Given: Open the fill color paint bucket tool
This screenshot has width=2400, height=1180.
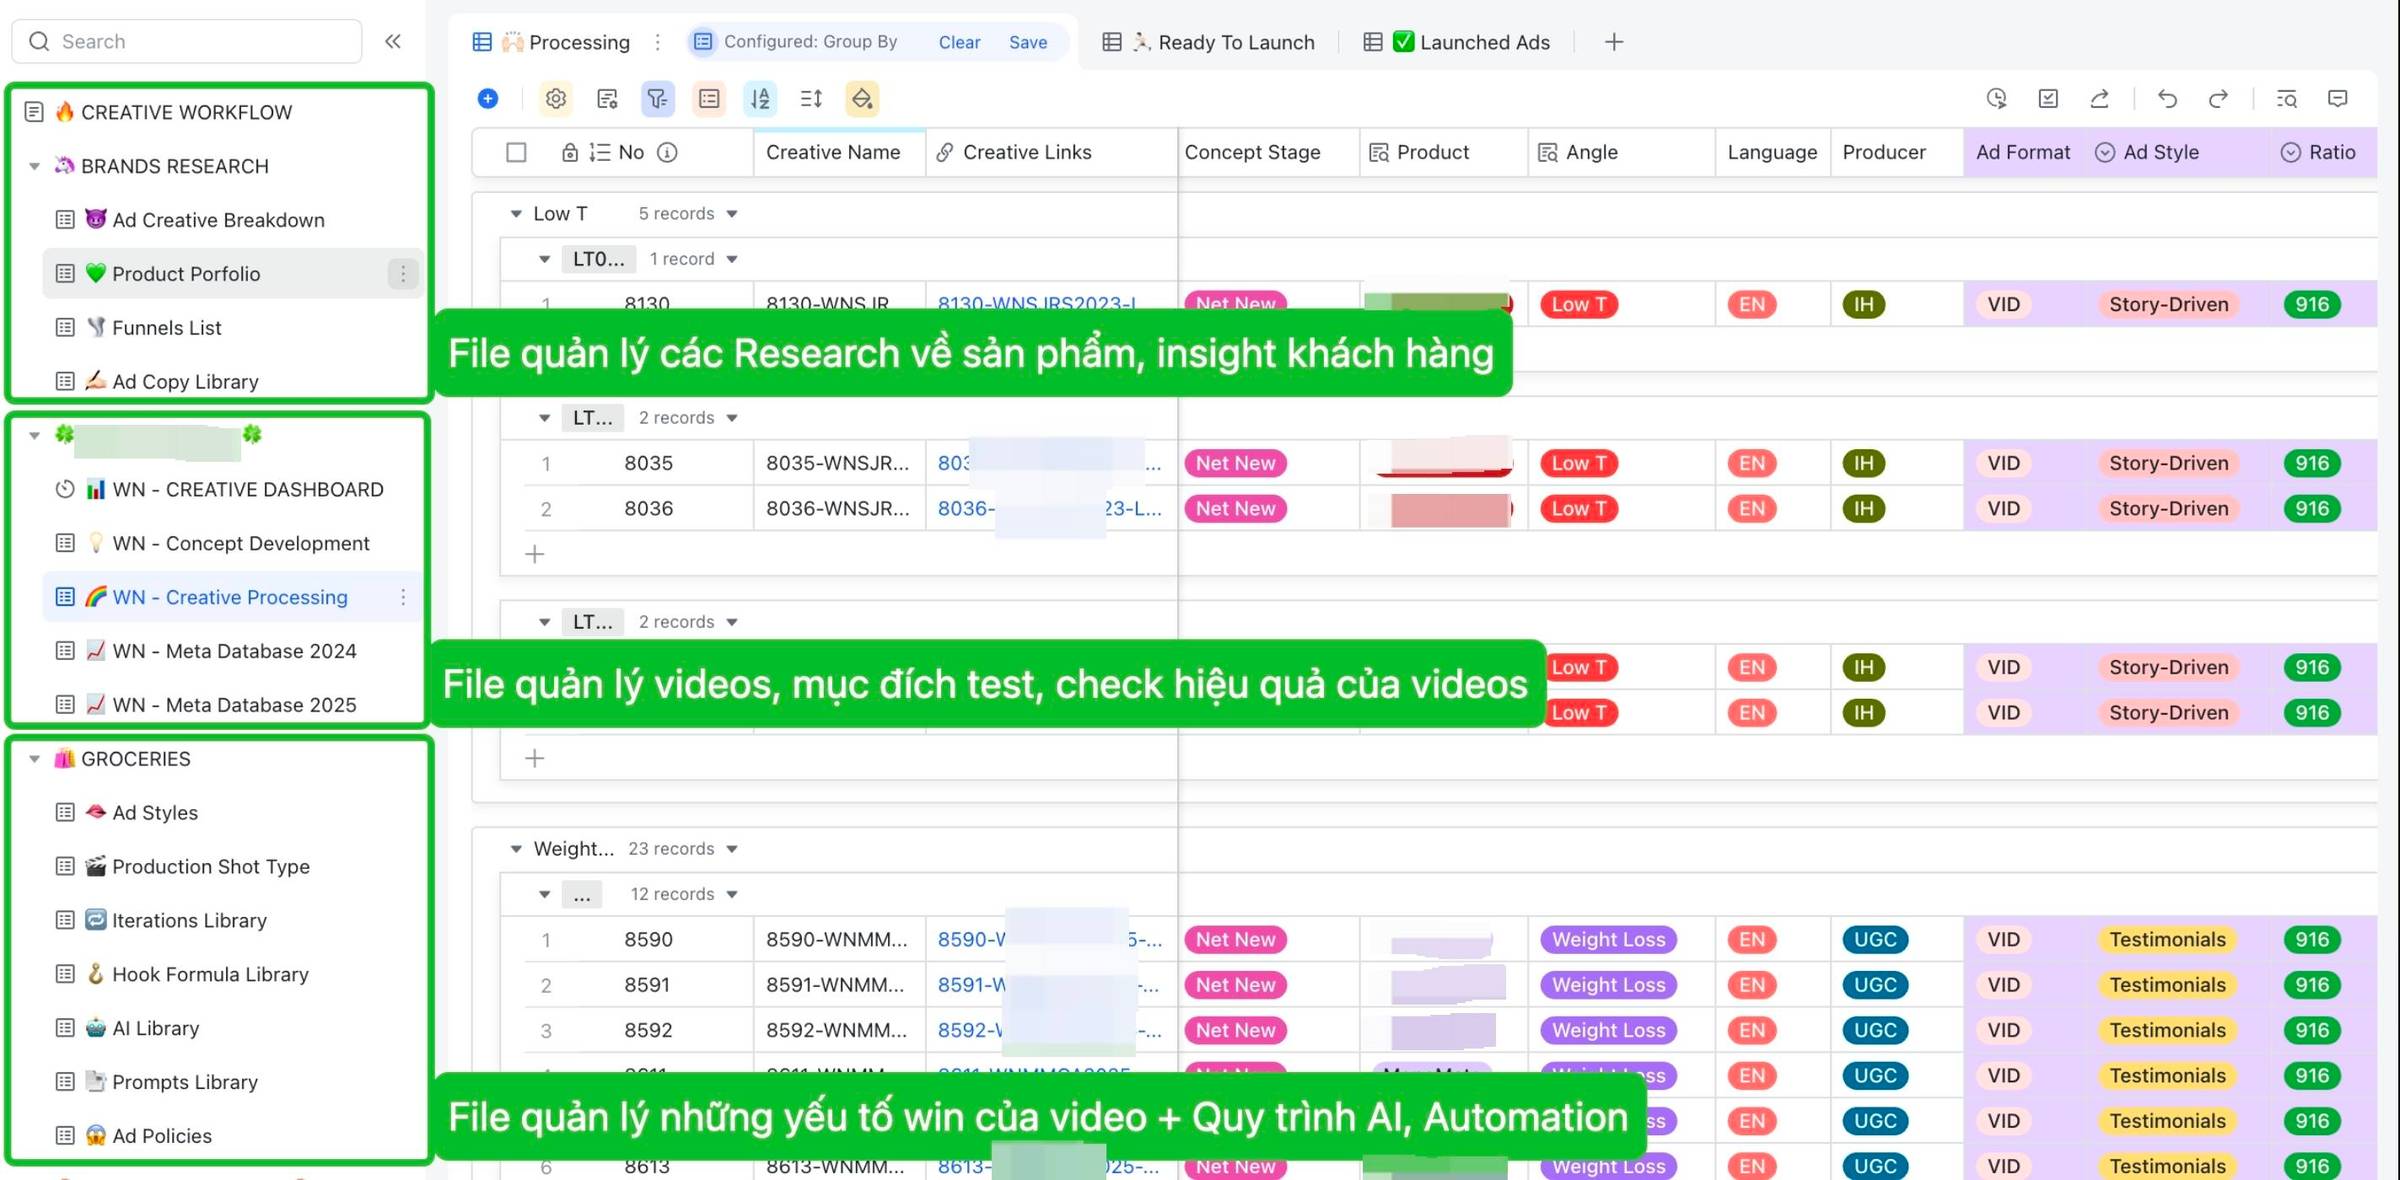Looking at the screenshot, I should (862, 98).
